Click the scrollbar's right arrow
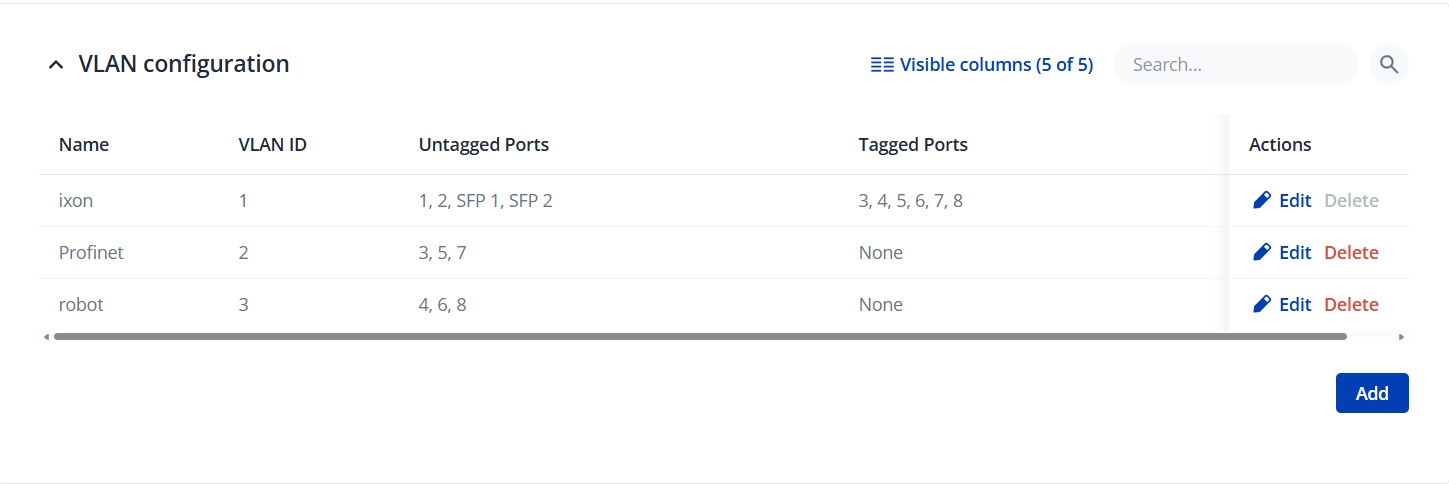The height and width of the screenshot is (484, 1449). 1401,337
